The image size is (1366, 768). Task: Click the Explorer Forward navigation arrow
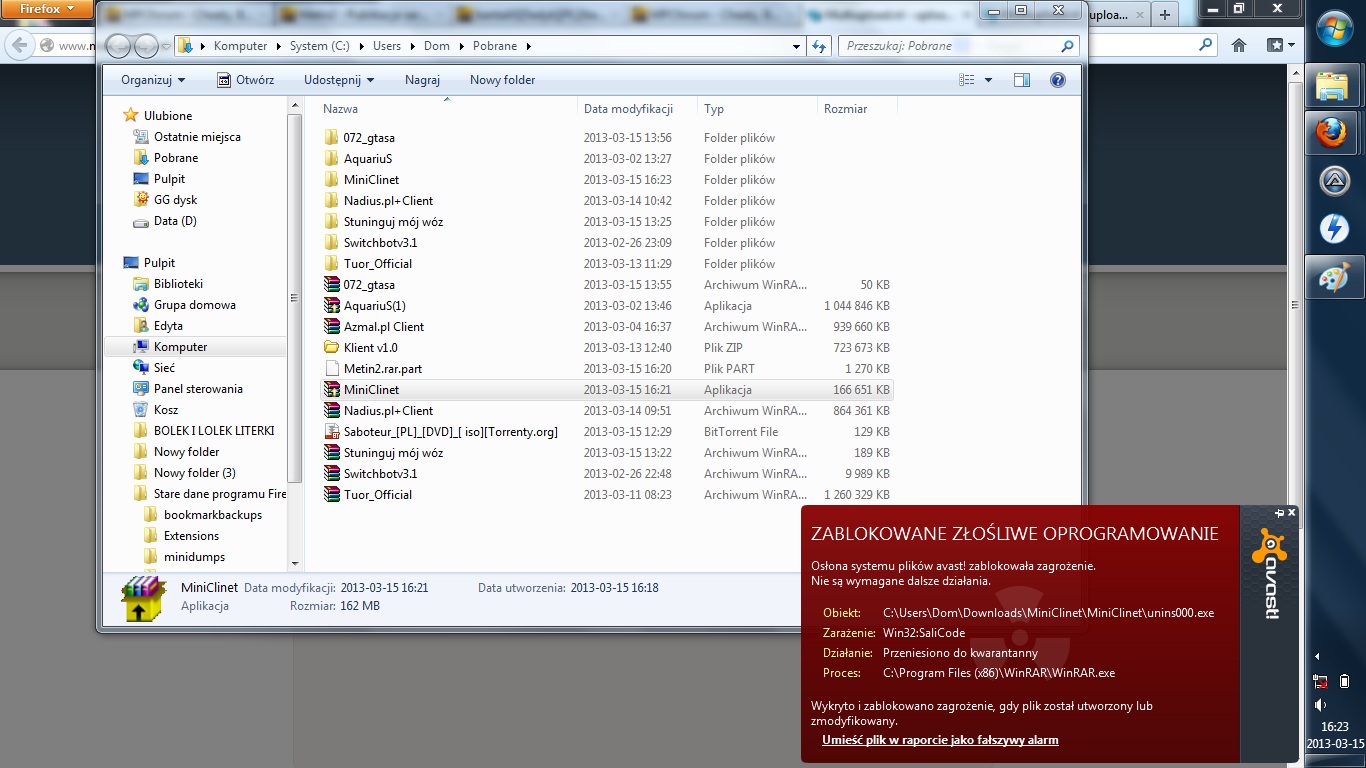146,46
